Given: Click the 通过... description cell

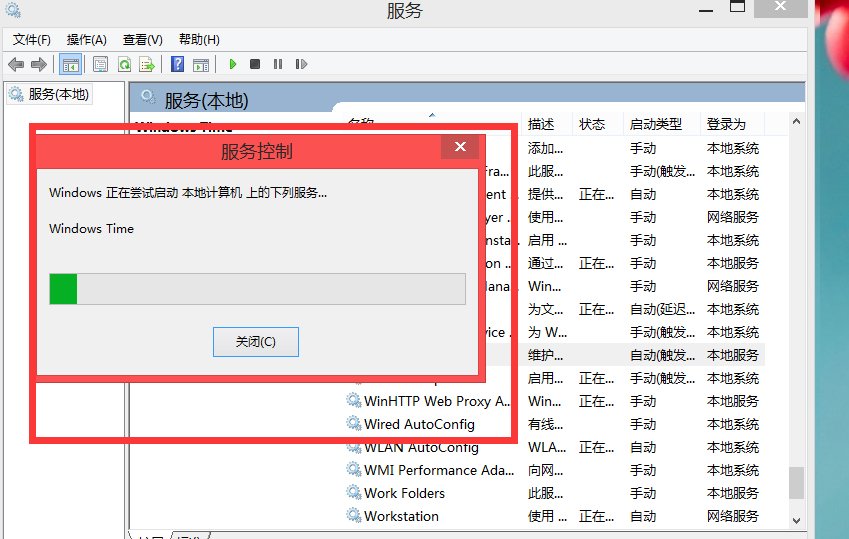Looking at the screenshot, I should [545, 263].
